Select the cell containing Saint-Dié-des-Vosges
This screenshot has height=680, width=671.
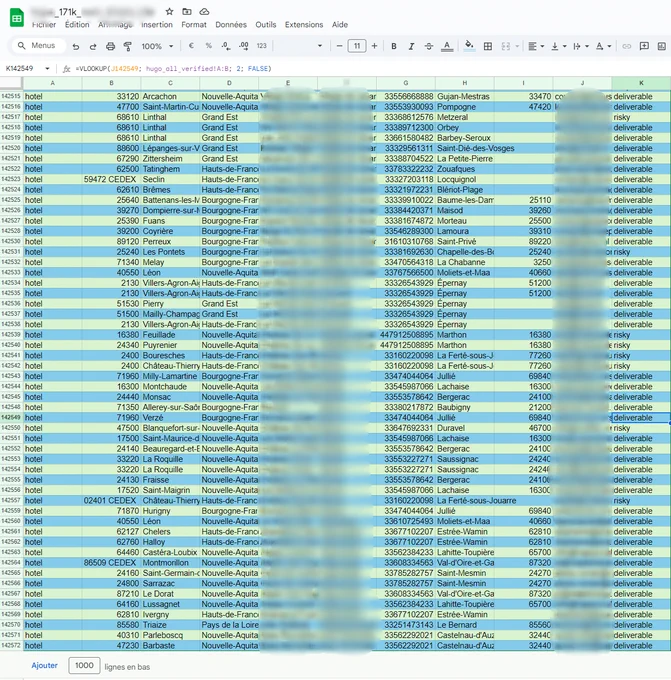pyautogui.click(x=465, y=148)
